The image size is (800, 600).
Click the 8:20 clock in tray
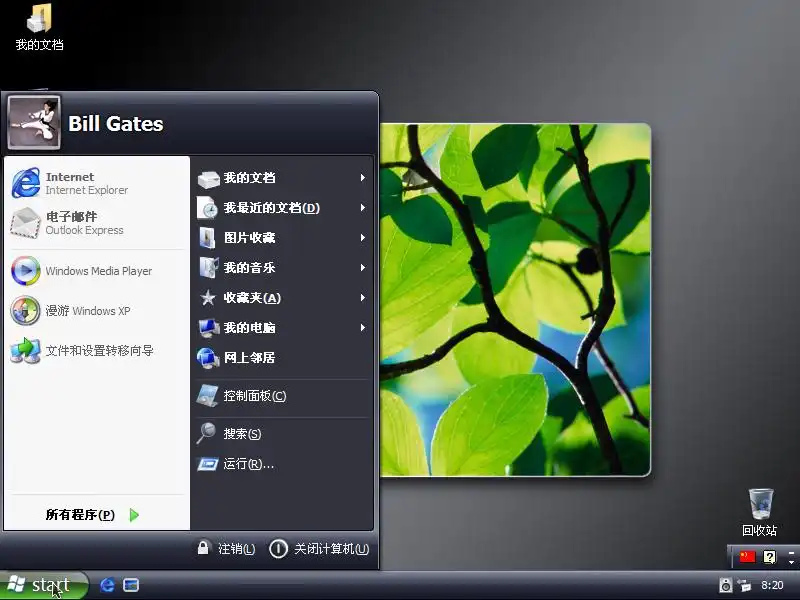click(x=772, y=585)
